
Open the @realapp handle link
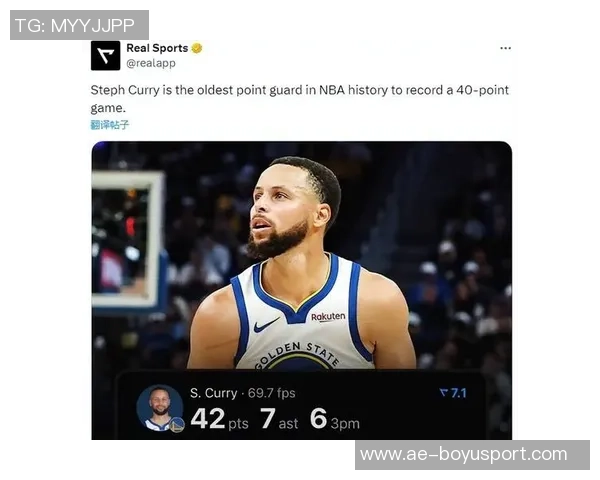[151, 63]
